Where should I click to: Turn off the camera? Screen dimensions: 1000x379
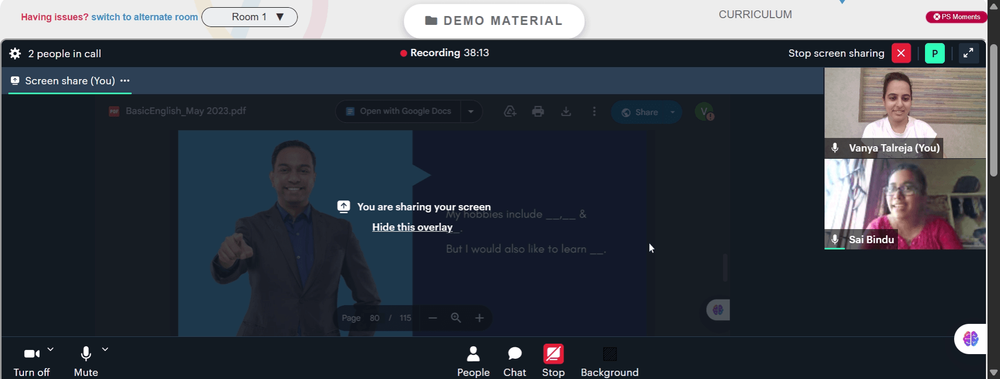pos(31,362)
